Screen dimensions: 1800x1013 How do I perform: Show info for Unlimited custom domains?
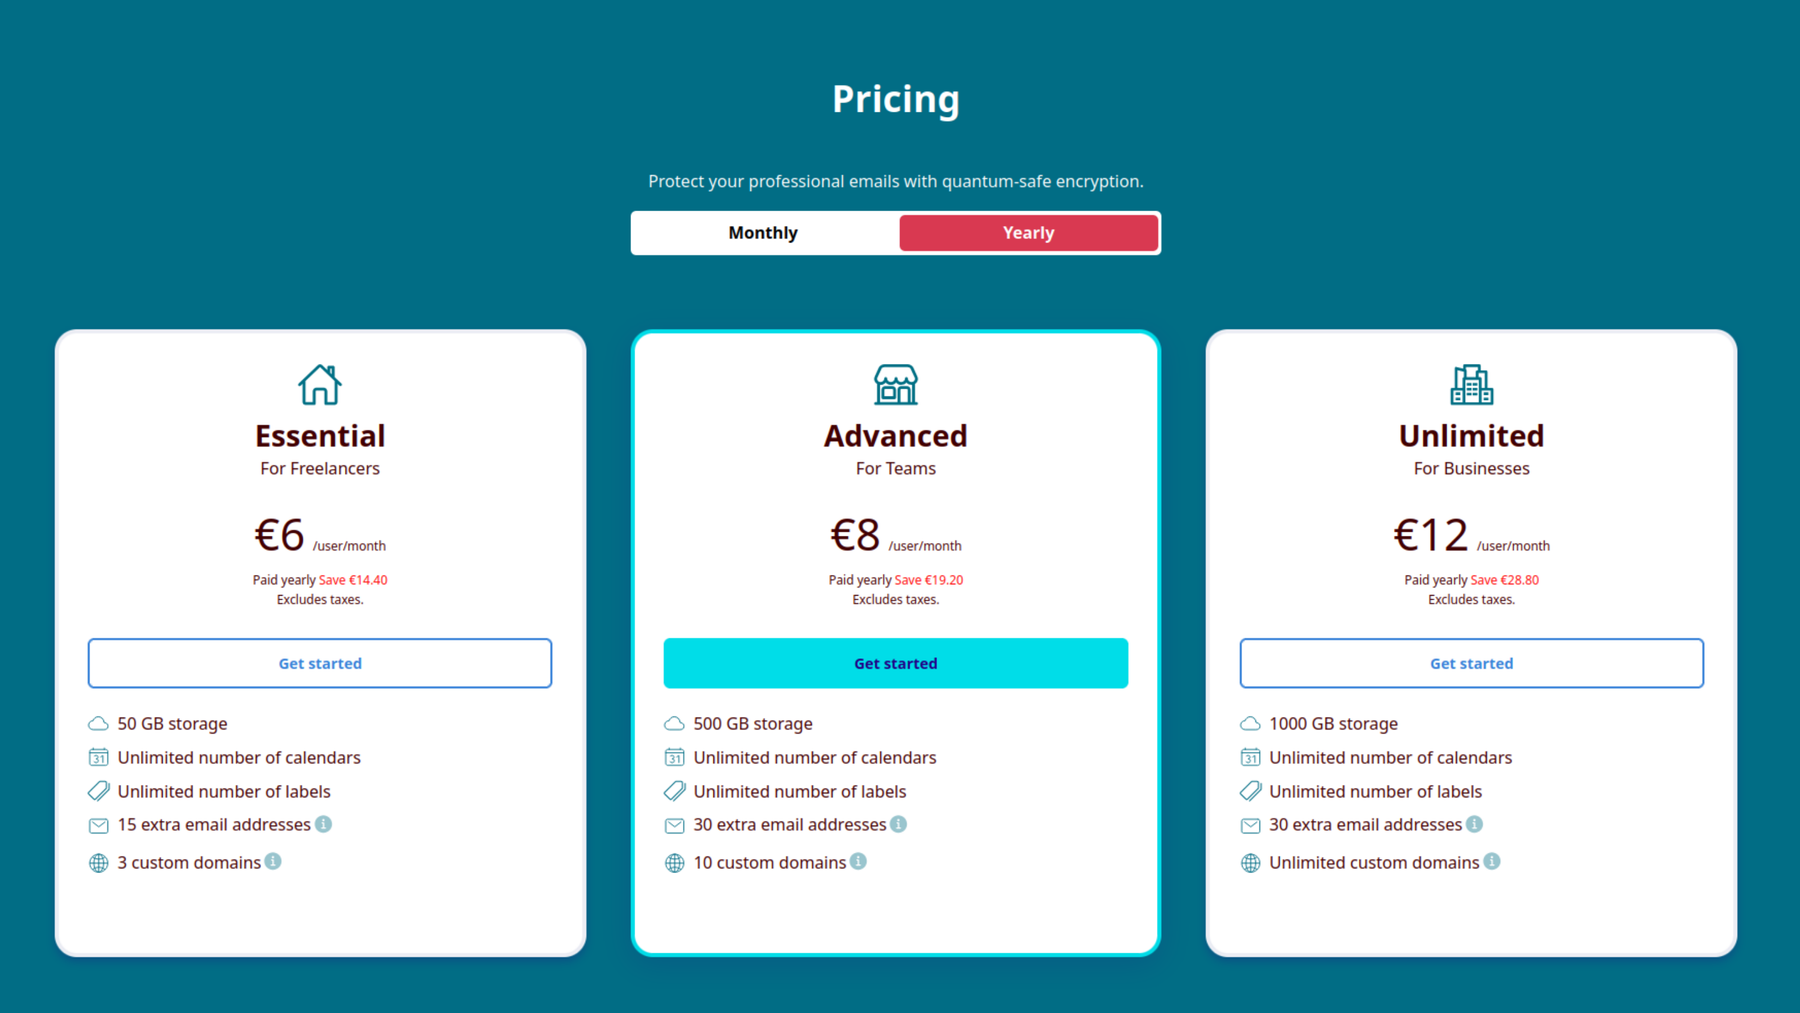[x=1492, y=861]
